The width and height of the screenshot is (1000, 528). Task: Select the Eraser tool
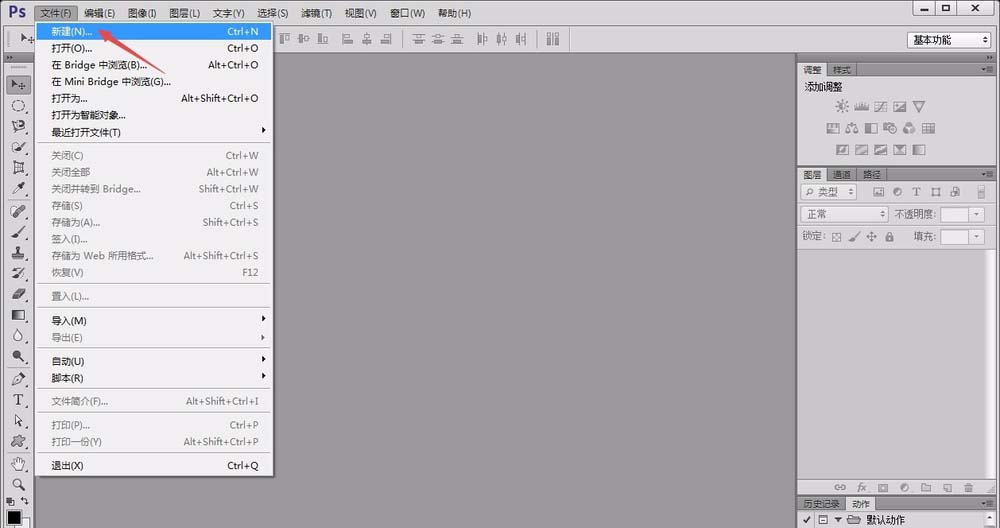pos(18,294)
